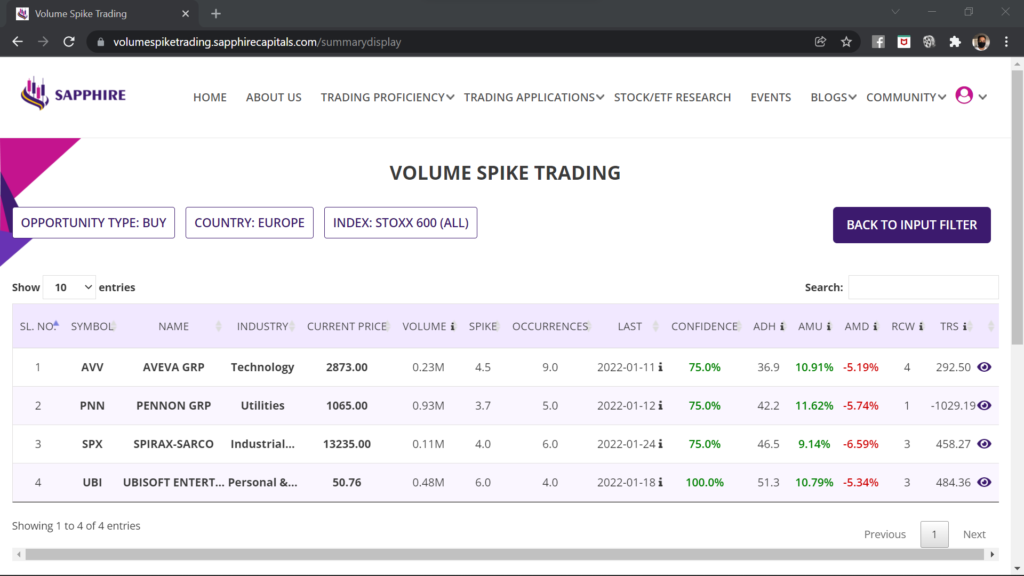Click the Back to Input Filter button
This screenshot has width=1024, height=576.
click(911, 225)
